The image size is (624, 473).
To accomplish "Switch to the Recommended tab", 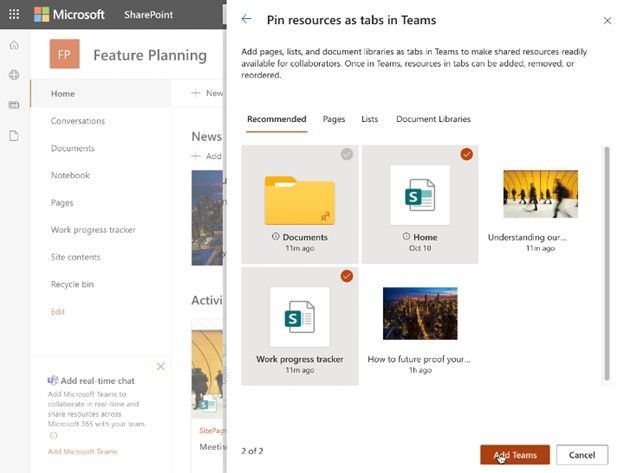I will pyautogui.click(x=277, y=119).
